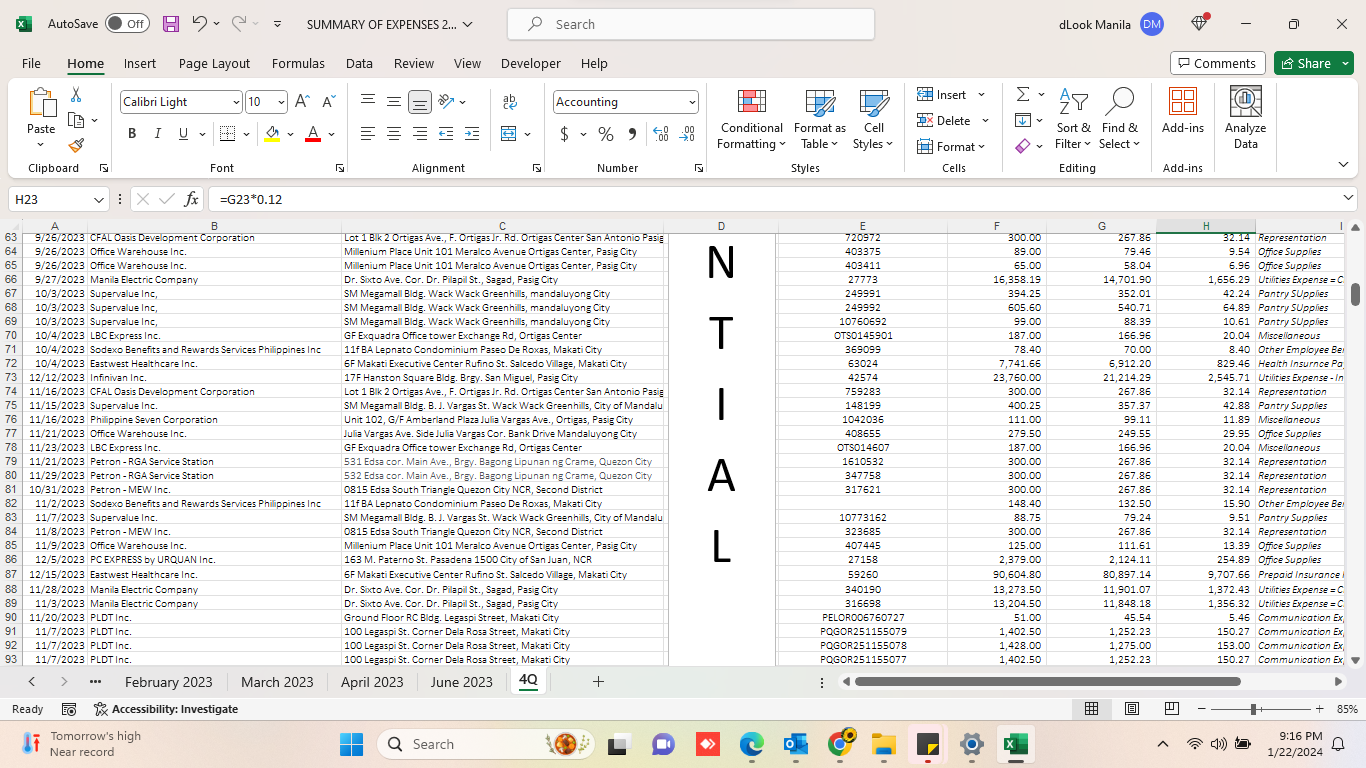The width and height of the screenshot is (1366, 768).
Task: Click the Increase Font Size icon
Action: click(x=304, y=102)
